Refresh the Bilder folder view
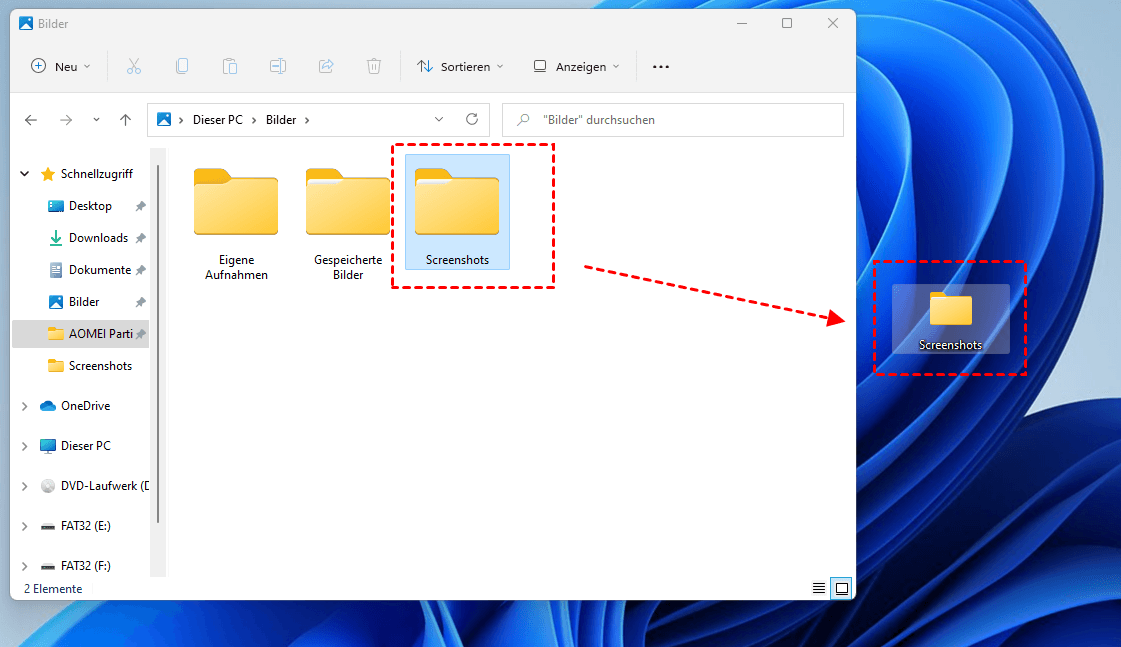This screenshot has height=647, width=1121. pos(472,119)
